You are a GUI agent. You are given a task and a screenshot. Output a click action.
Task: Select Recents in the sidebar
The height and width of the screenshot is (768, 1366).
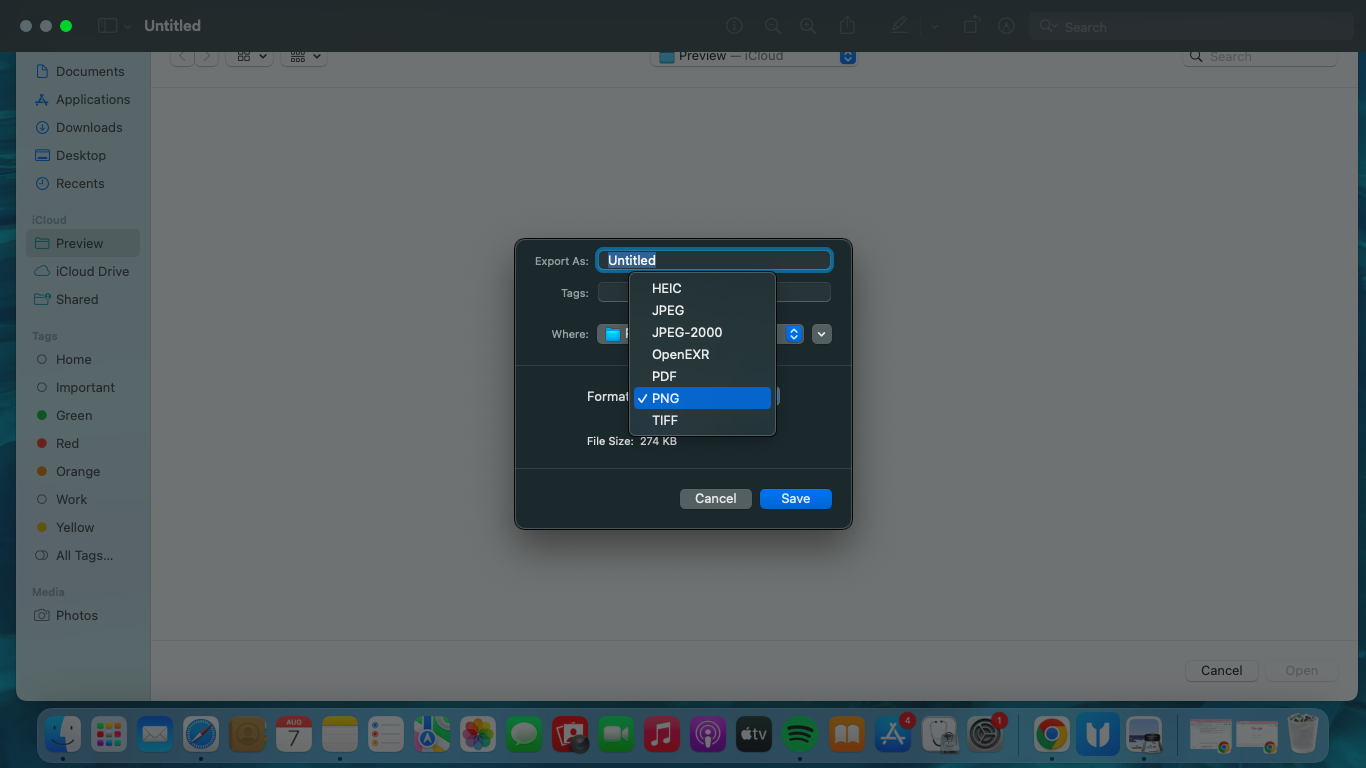point(82,184)
